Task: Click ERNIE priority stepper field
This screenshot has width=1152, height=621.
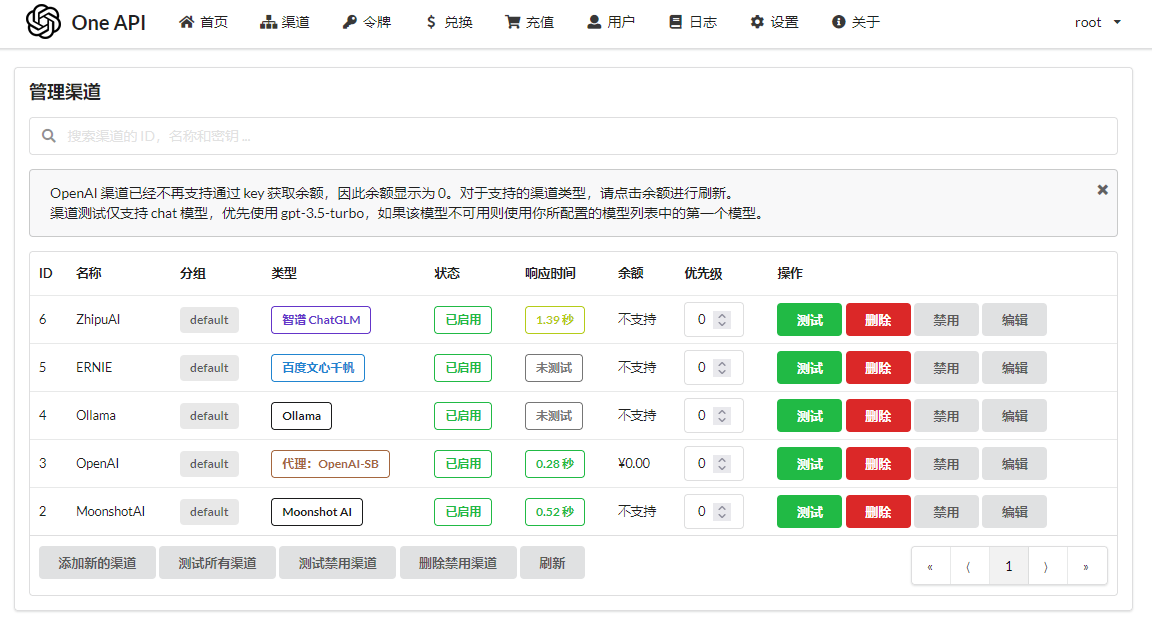Action: tap(713, 367)
